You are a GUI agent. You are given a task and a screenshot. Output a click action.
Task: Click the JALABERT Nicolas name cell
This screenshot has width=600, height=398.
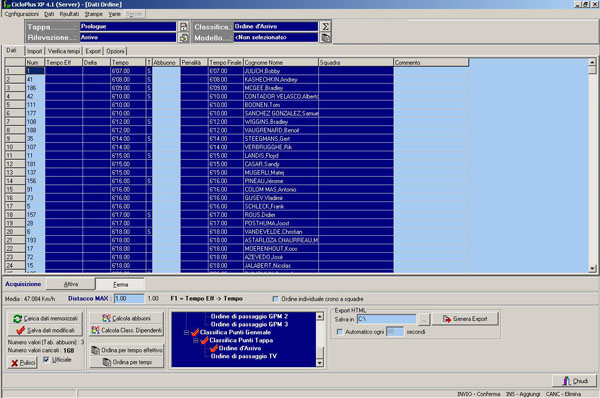click(x=281, y=266)
